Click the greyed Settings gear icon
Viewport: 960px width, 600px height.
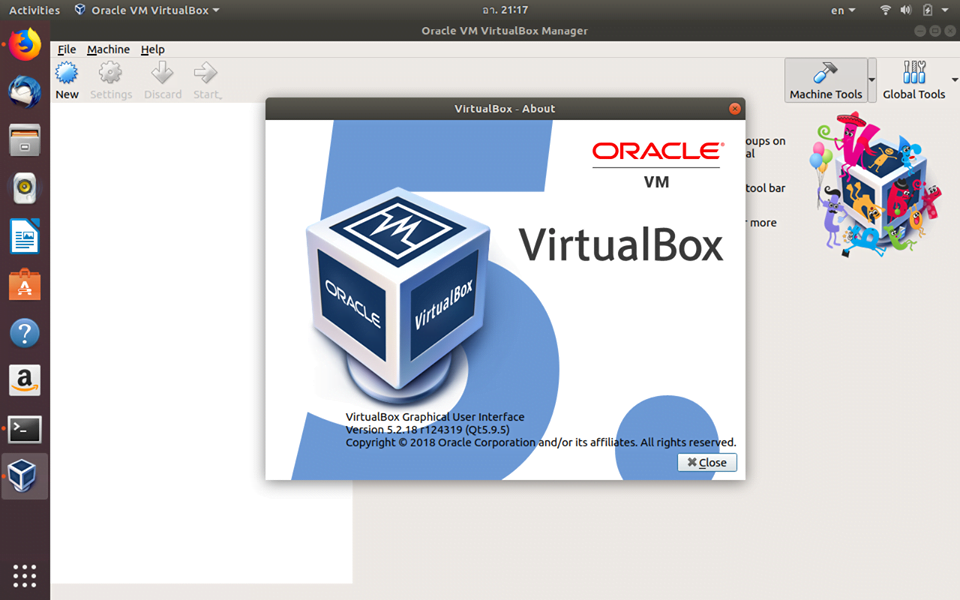coord(110,73)
